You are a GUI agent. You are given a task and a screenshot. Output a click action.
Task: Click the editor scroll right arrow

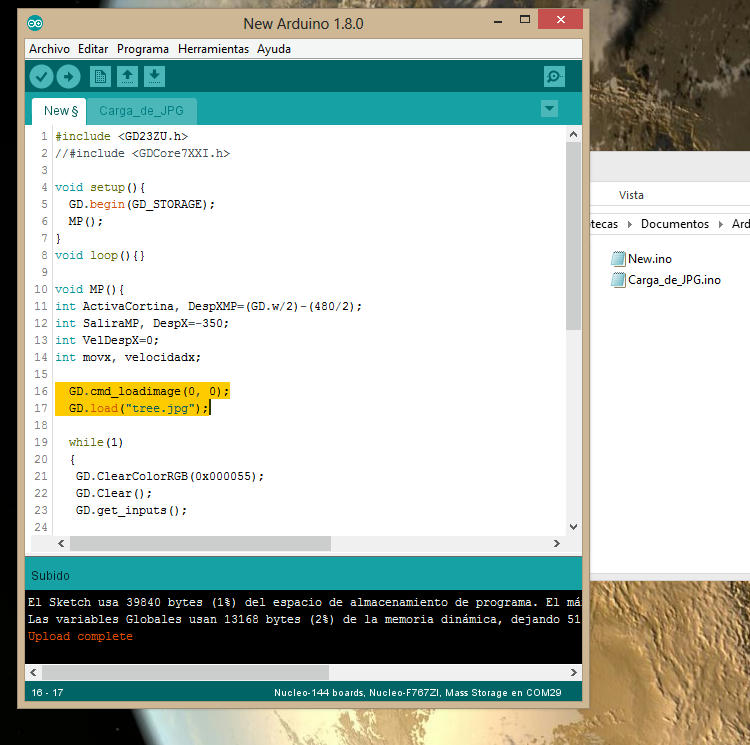click(x=556, y=543)
